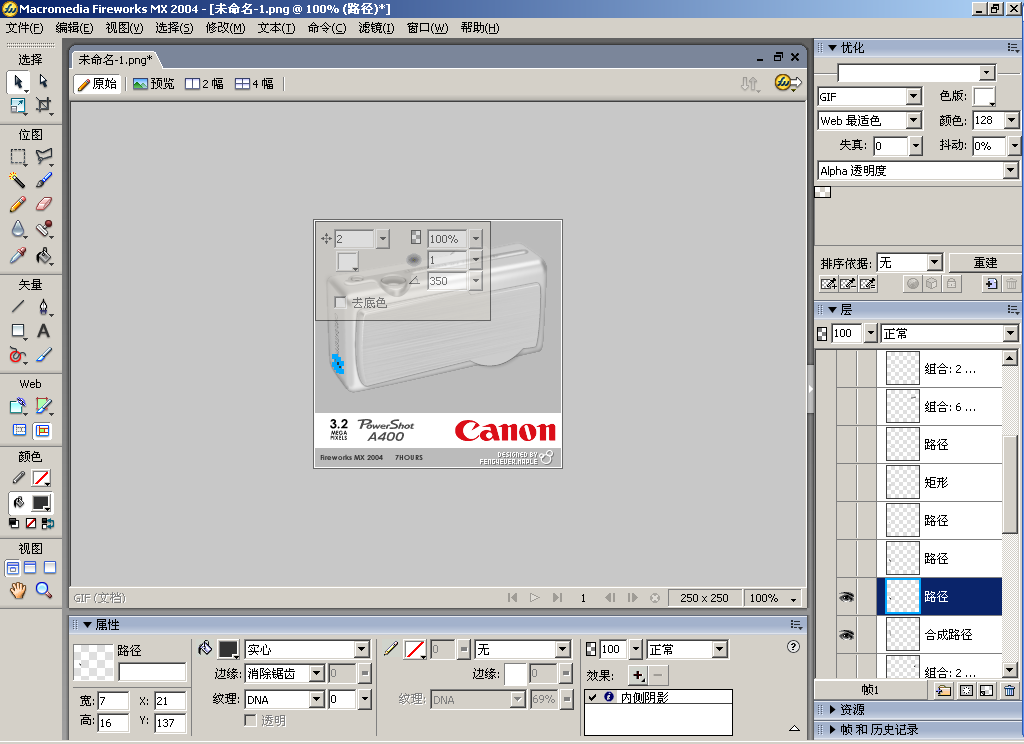Open the GIF export format dropdown
Image resolution: width=1024 pixels, height=744 pixels.
[914, 97]
